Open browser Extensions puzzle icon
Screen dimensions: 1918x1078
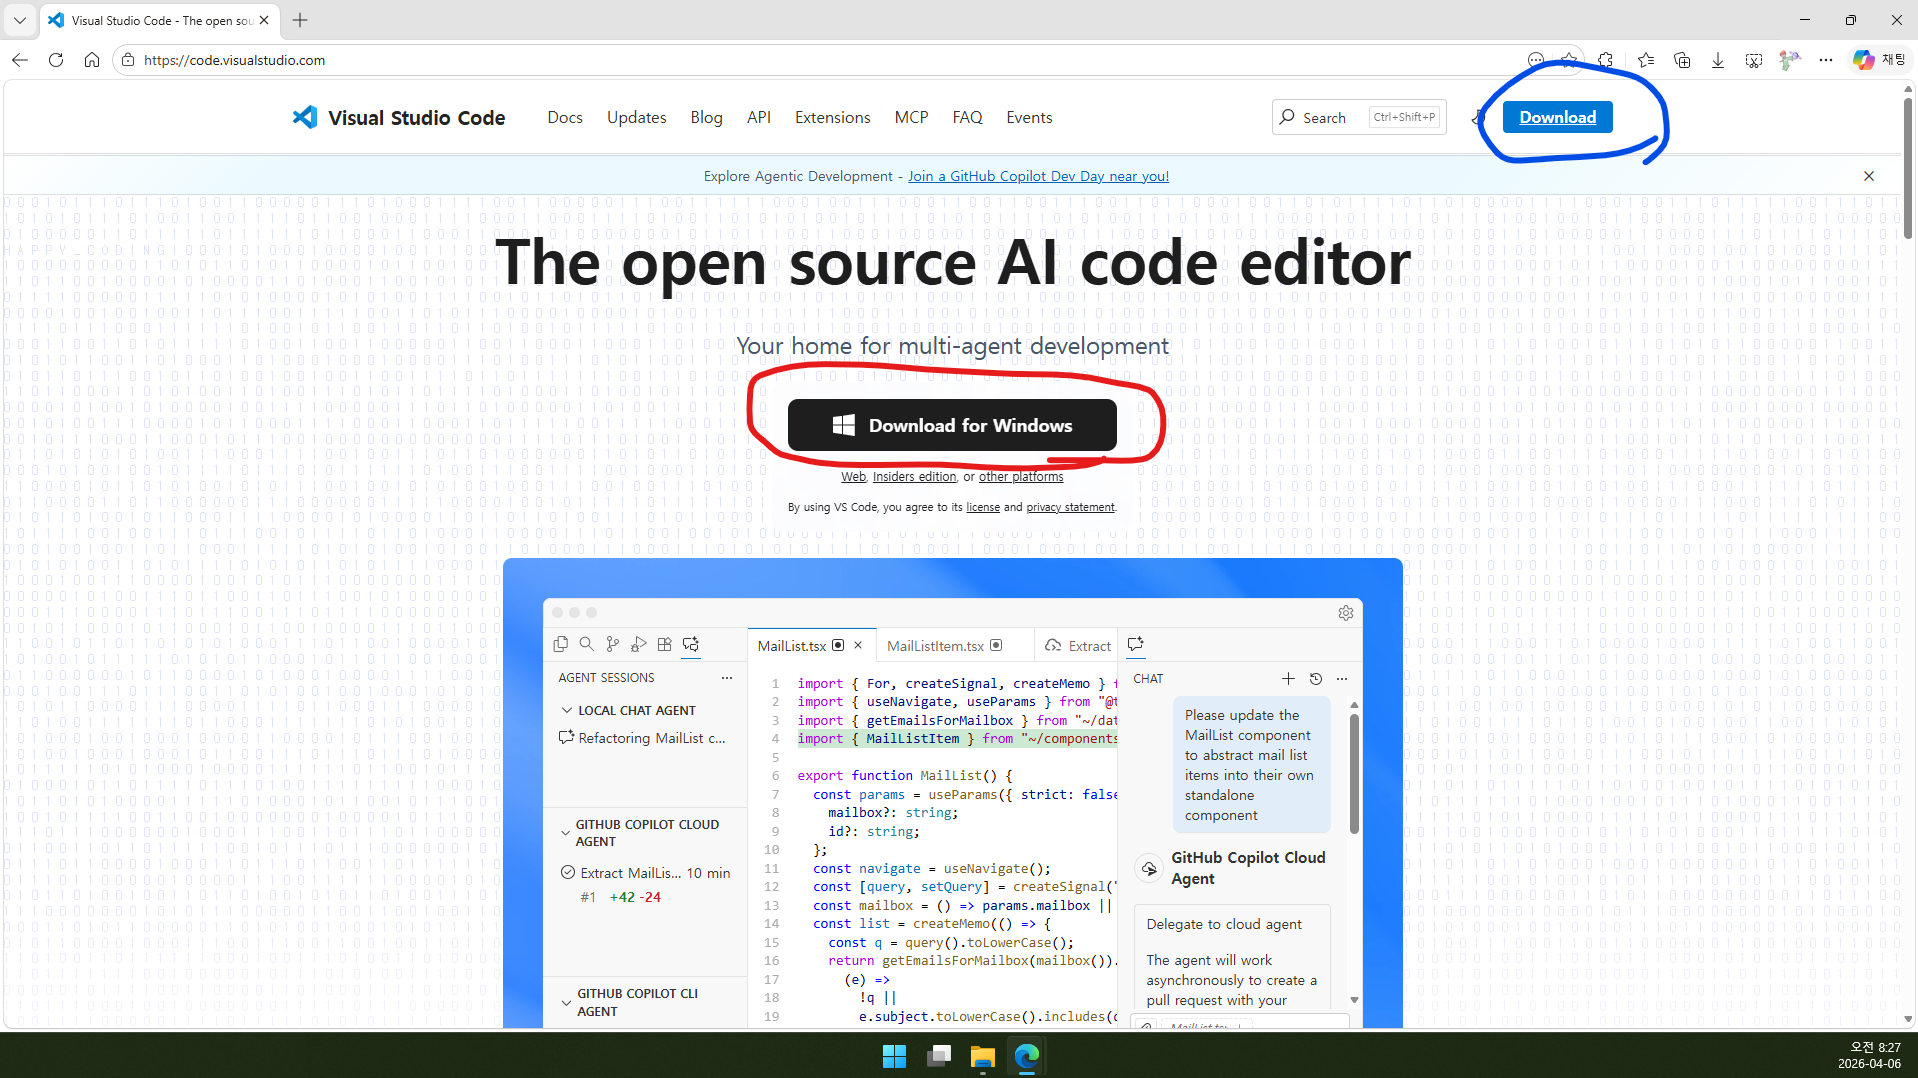[x=1605, y=60]
